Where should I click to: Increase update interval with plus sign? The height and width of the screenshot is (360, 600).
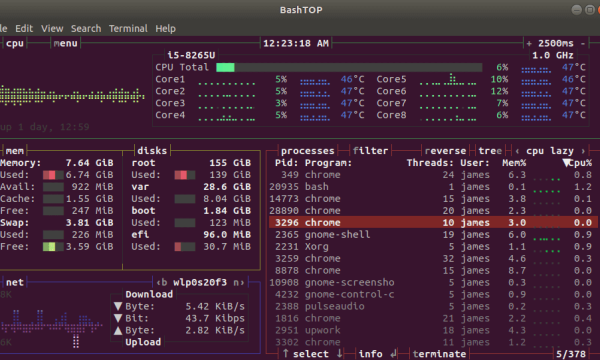click(x=529, y=43)
